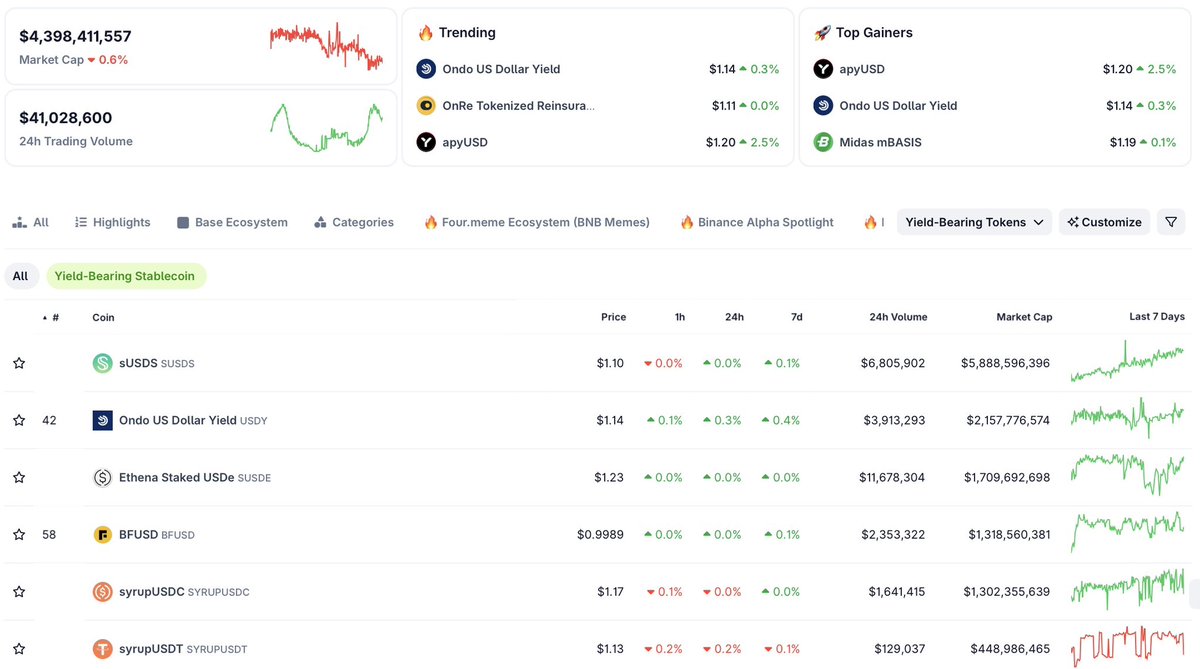Sort by Market Cap column header
This screenshot has width=1200, height=669.
1024,317
